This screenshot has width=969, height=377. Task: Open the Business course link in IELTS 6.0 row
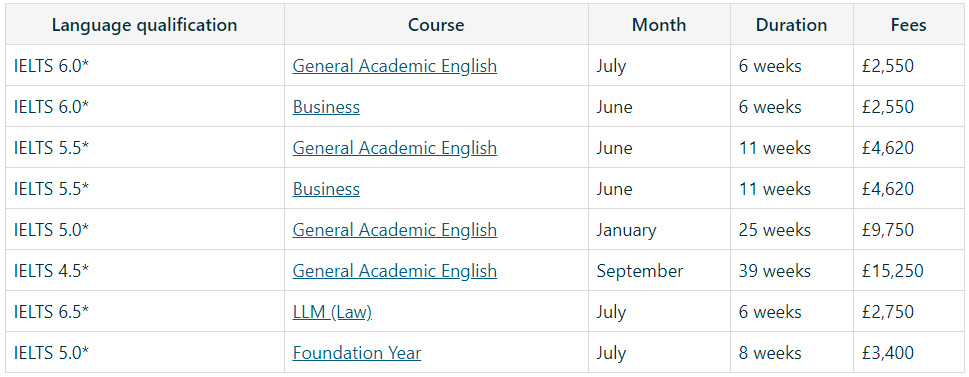326,107
